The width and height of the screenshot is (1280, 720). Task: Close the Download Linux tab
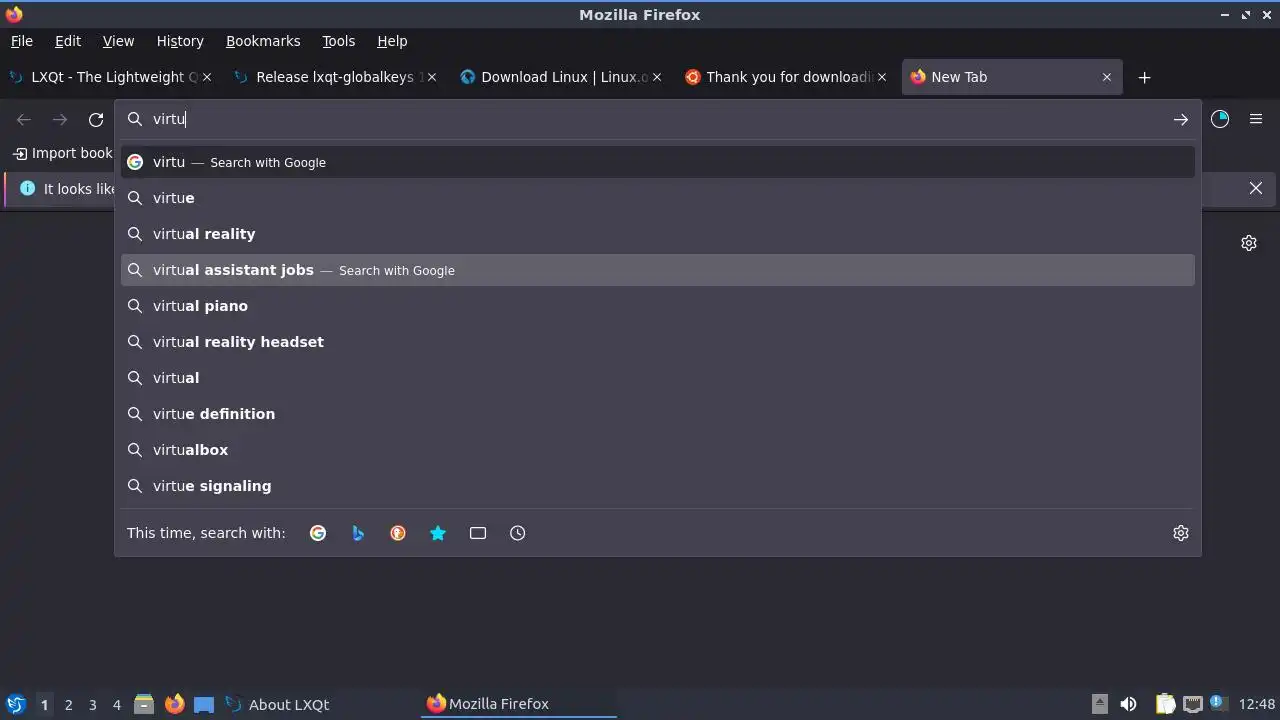coord(657,77)
